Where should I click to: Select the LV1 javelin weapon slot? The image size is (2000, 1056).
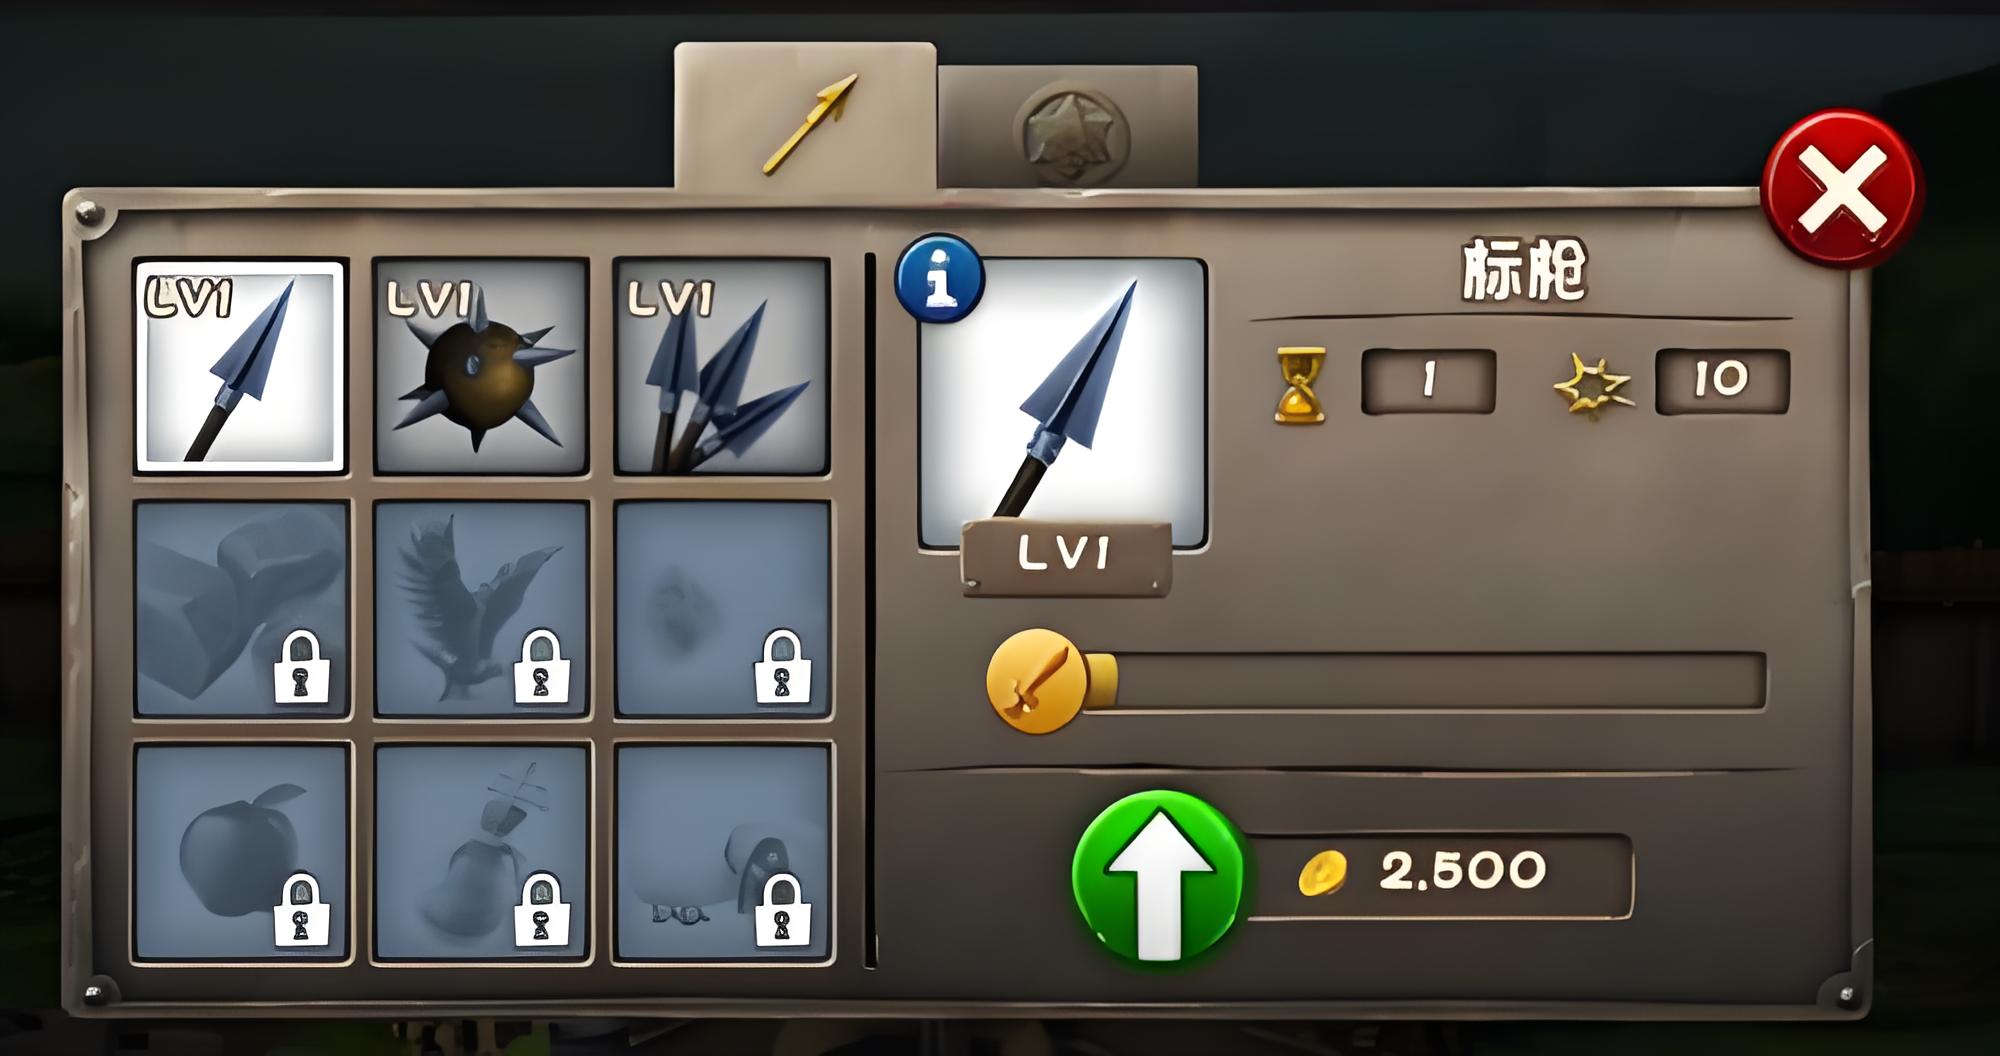click(240, 366)
